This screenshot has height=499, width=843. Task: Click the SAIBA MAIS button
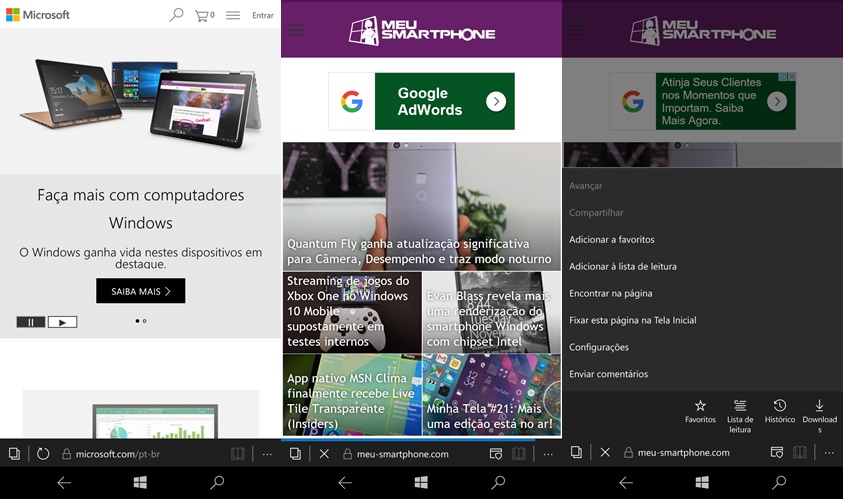coord(141,291)
